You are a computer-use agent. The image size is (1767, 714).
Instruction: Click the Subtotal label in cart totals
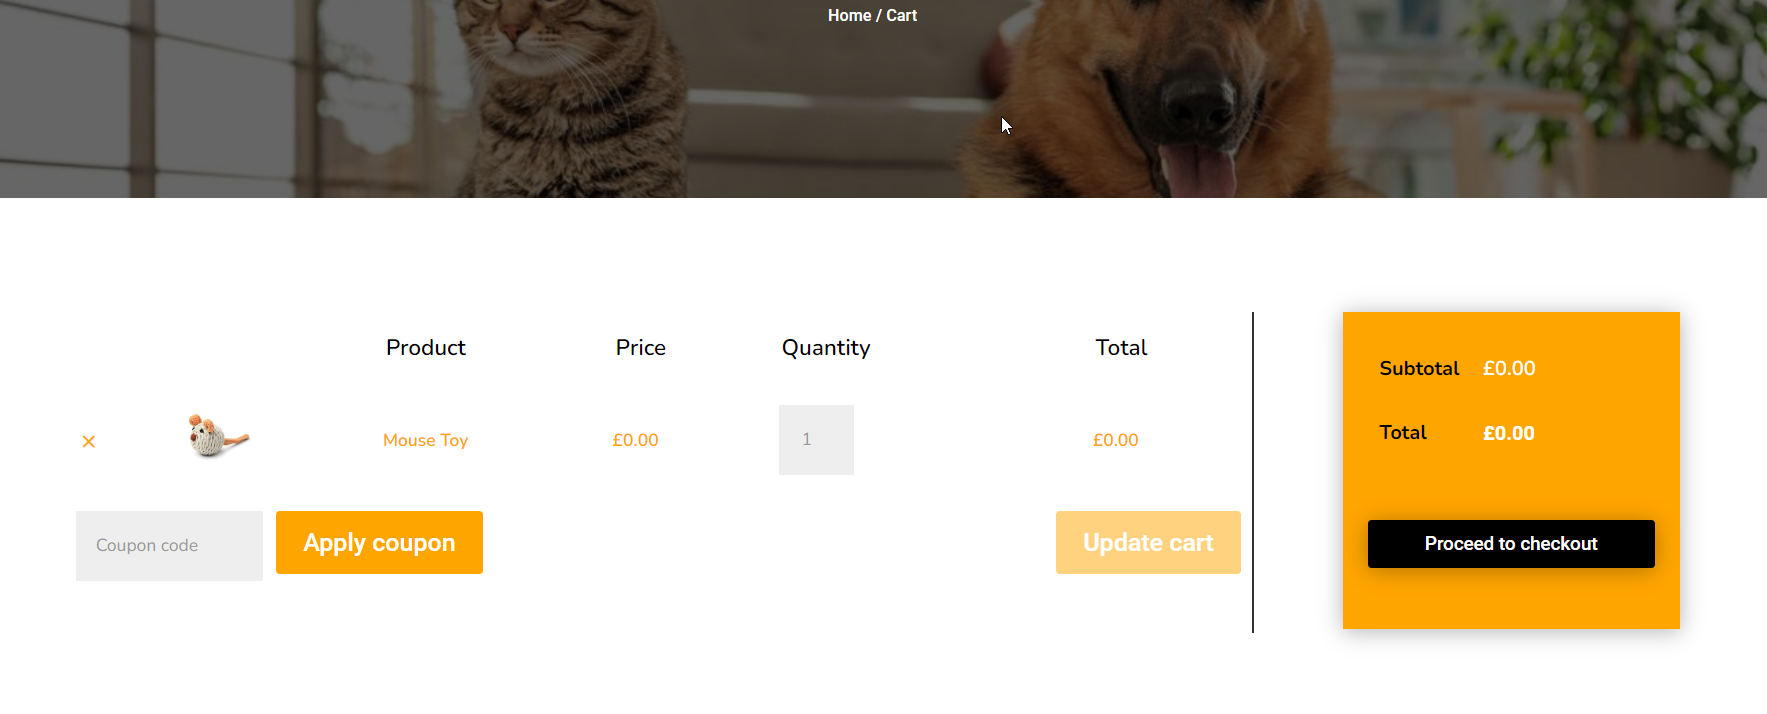(1419, 368)
